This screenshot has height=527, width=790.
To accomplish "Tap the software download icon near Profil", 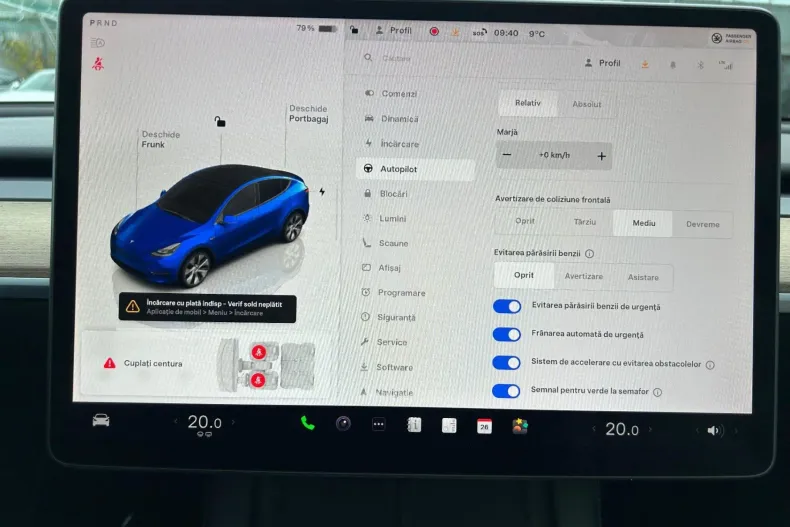I will click(x=645, y=64).
